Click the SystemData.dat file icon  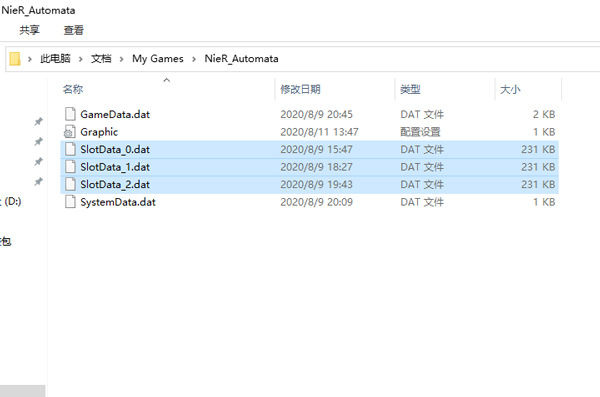coord(70,202)
